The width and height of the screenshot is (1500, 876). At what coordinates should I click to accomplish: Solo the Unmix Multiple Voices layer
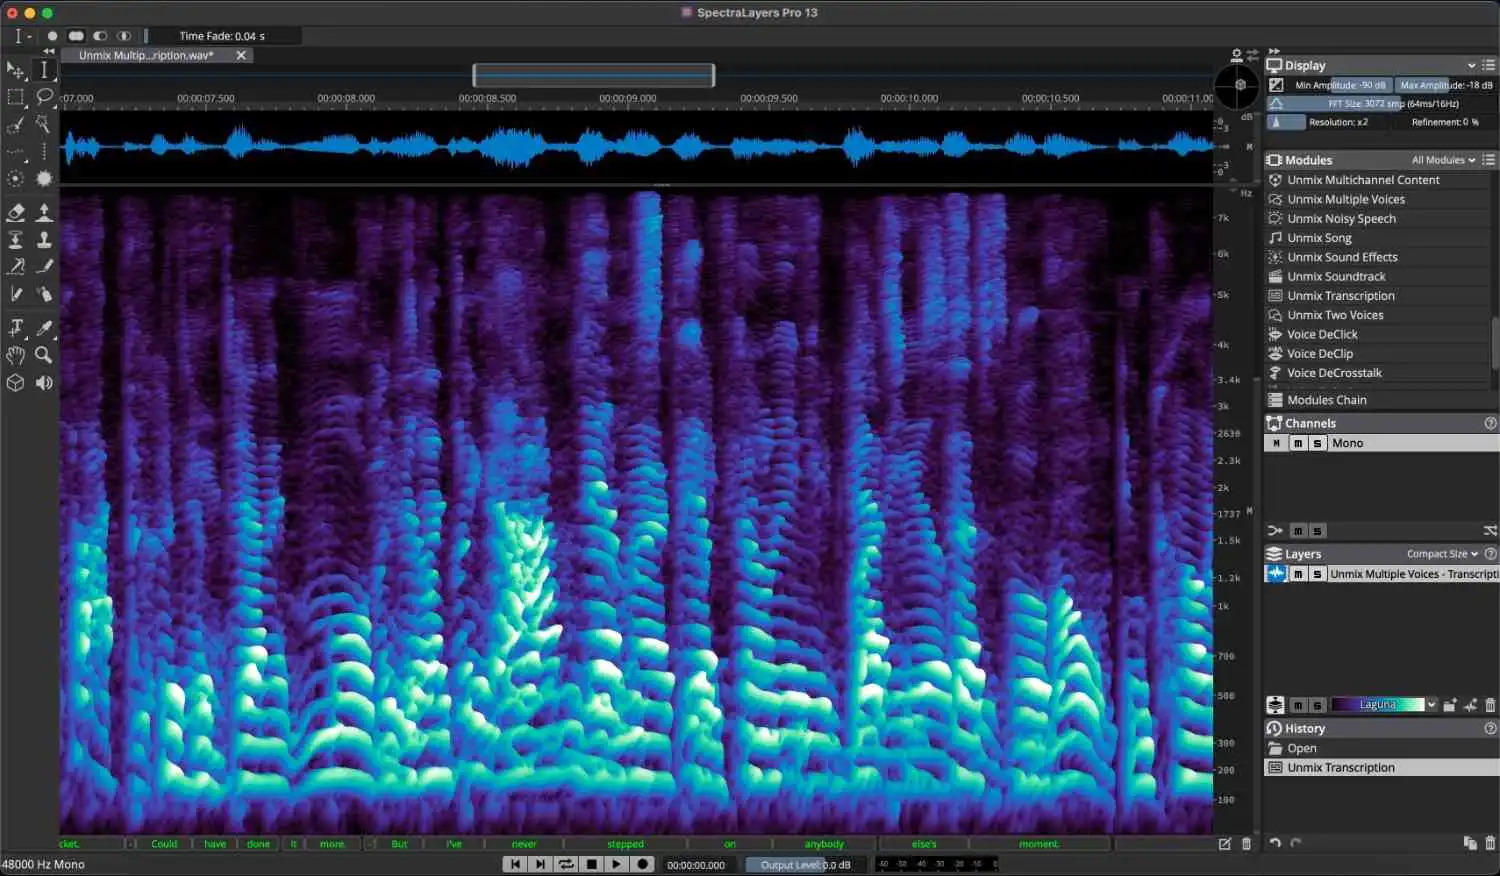click(1317, 574)
